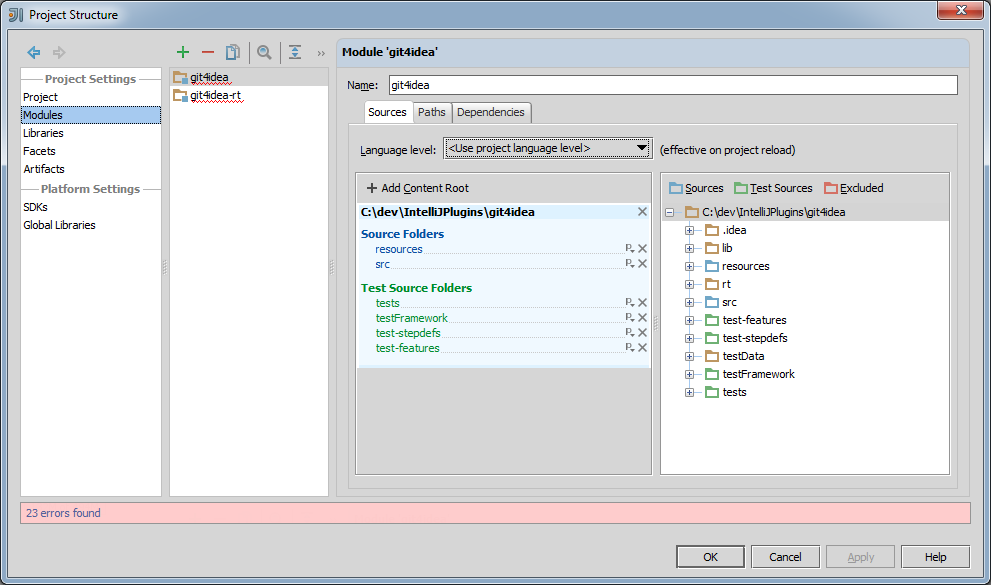The width and height of the screenshot is (991, 585).
Task: Select testData folder in content tree
Action: click(x=743, y=356)
